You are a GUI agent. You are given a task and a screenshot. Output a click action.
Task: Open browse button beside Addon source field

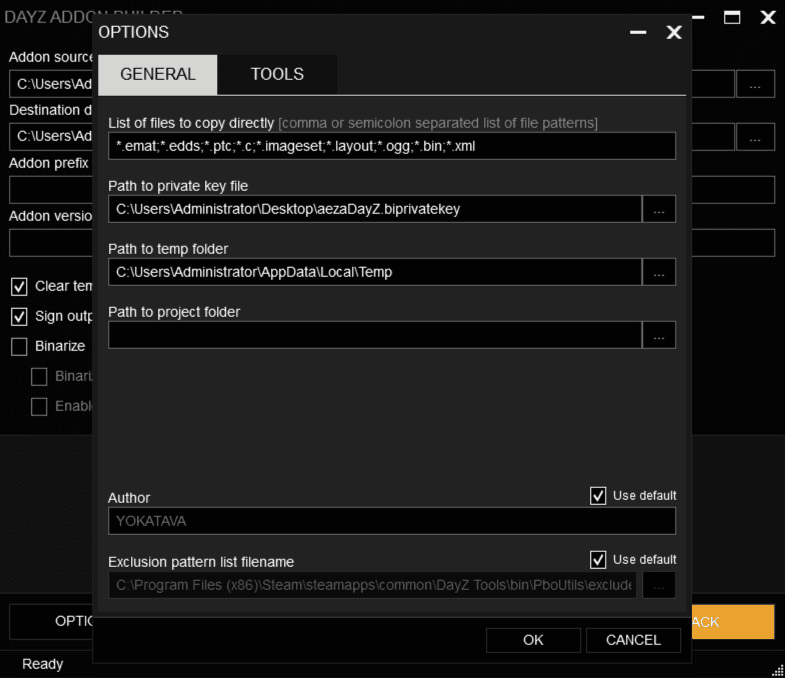click(755, 84)
